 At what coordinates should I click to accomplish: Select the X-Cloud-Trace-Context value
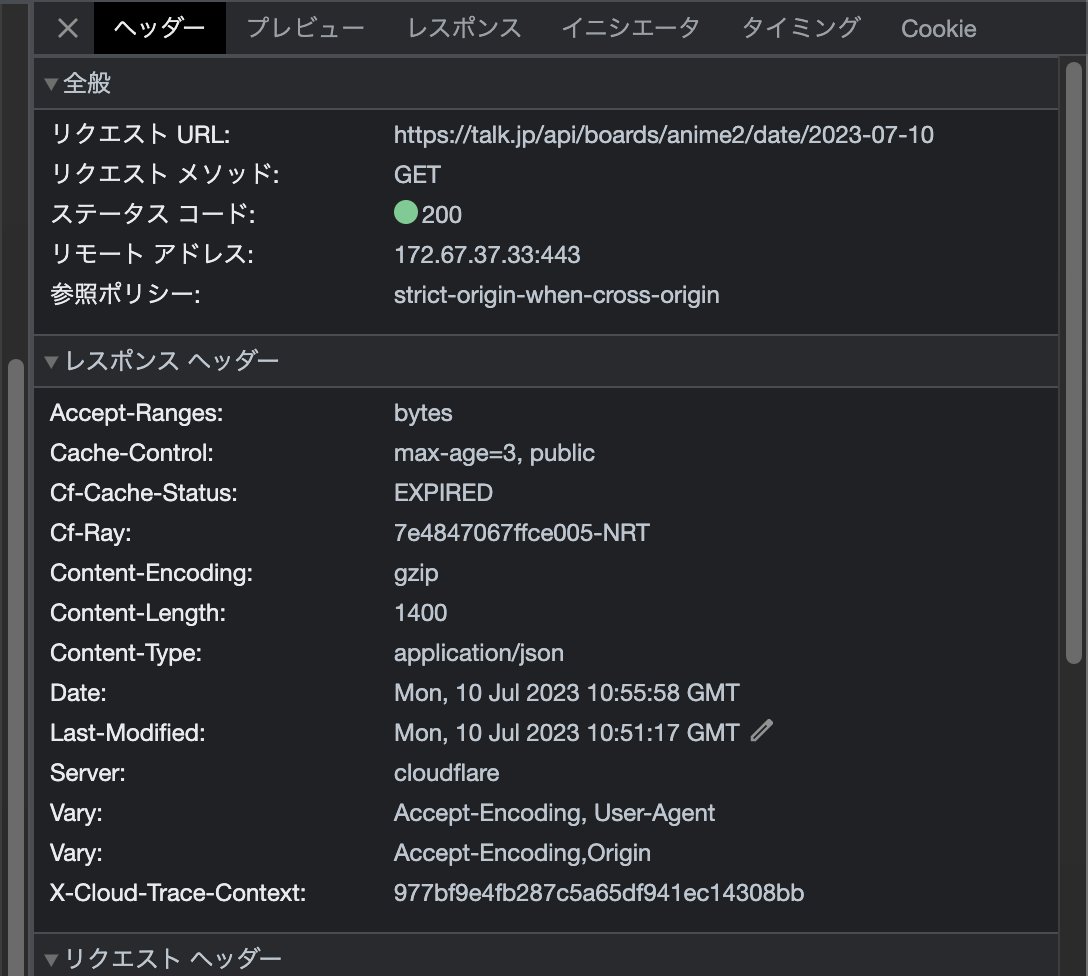click(599, 892)
